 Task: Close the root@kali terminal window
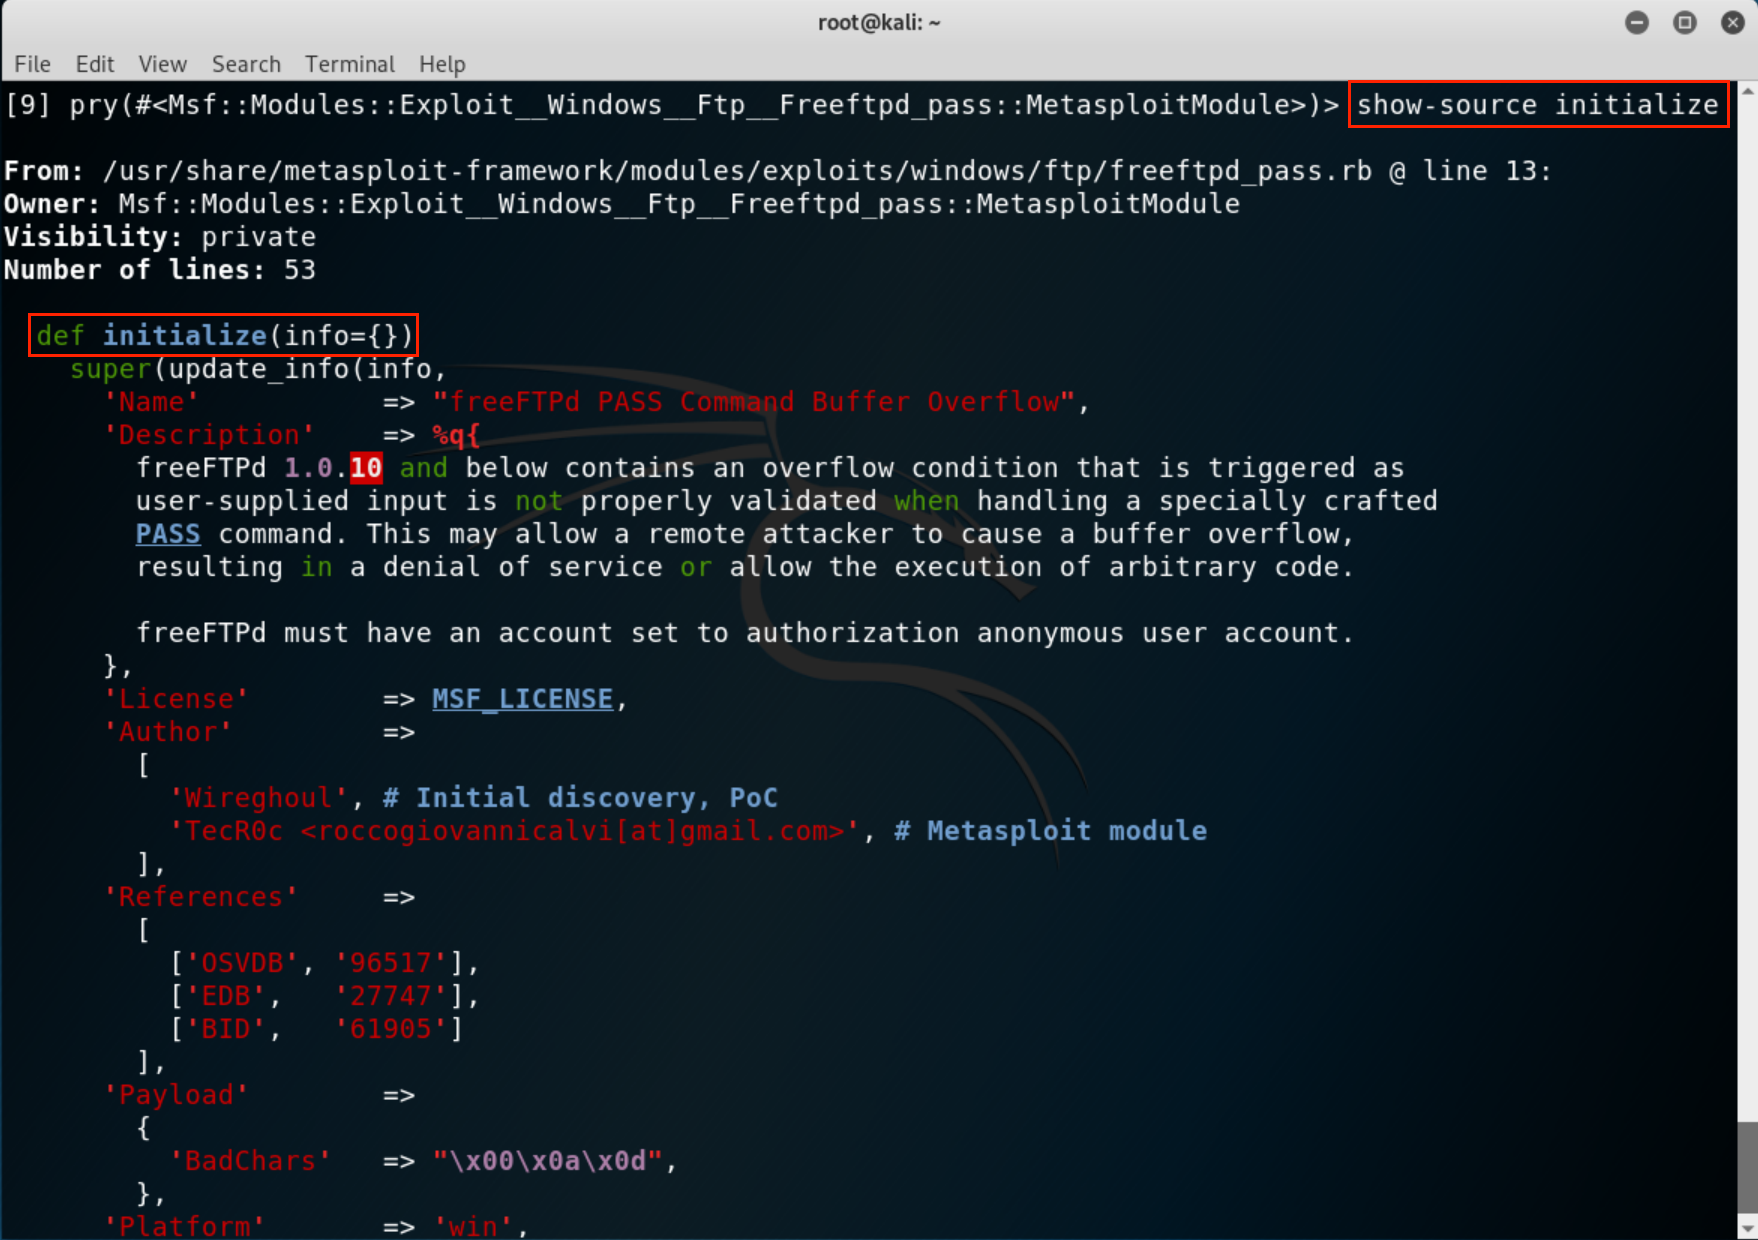[1733, 22]
